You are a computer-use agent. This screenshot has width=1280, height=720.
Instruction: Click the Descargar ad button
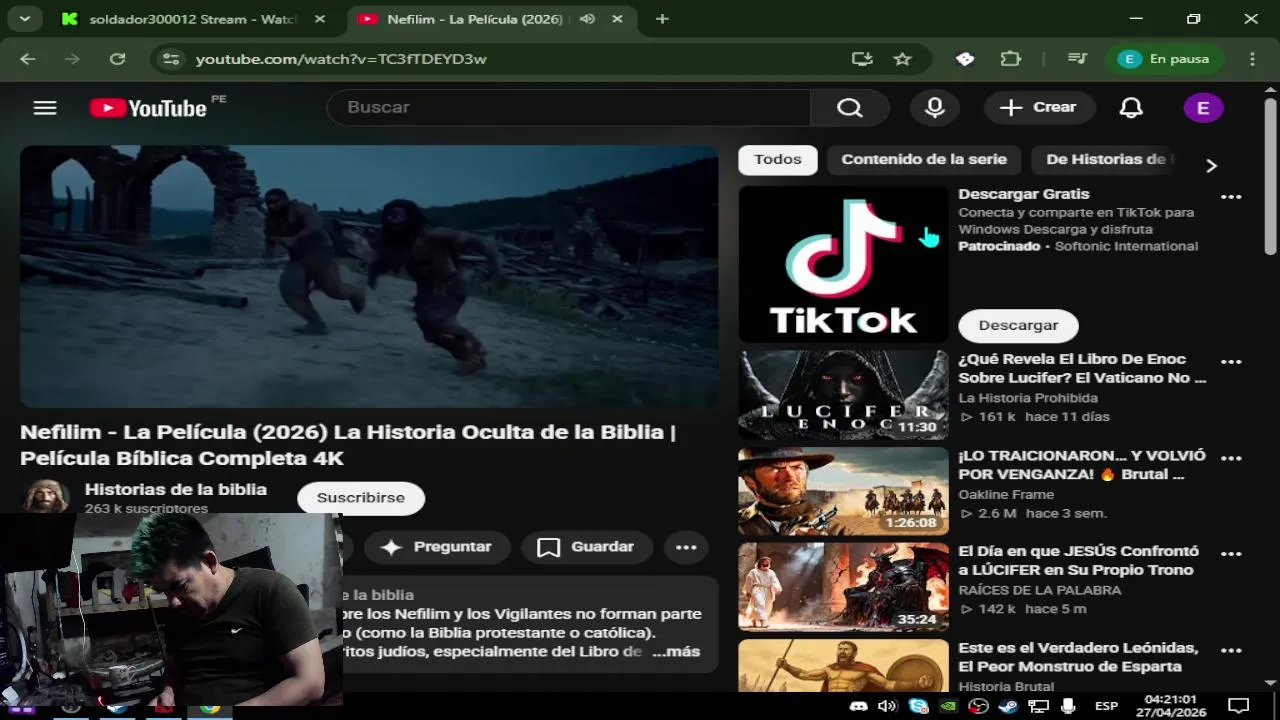[1018, 325]
